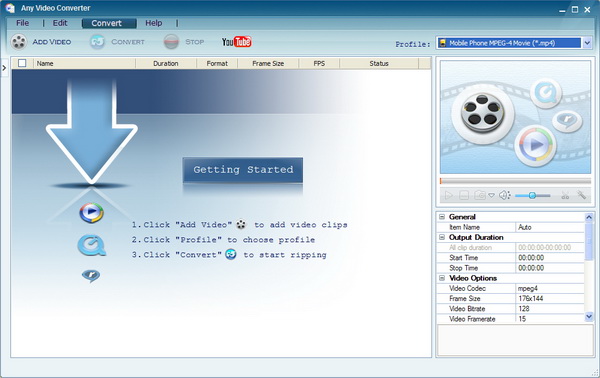This screenshot has height=378, width=600.
Task: Click the preview playback progress bar
Action: coord(515,181)
